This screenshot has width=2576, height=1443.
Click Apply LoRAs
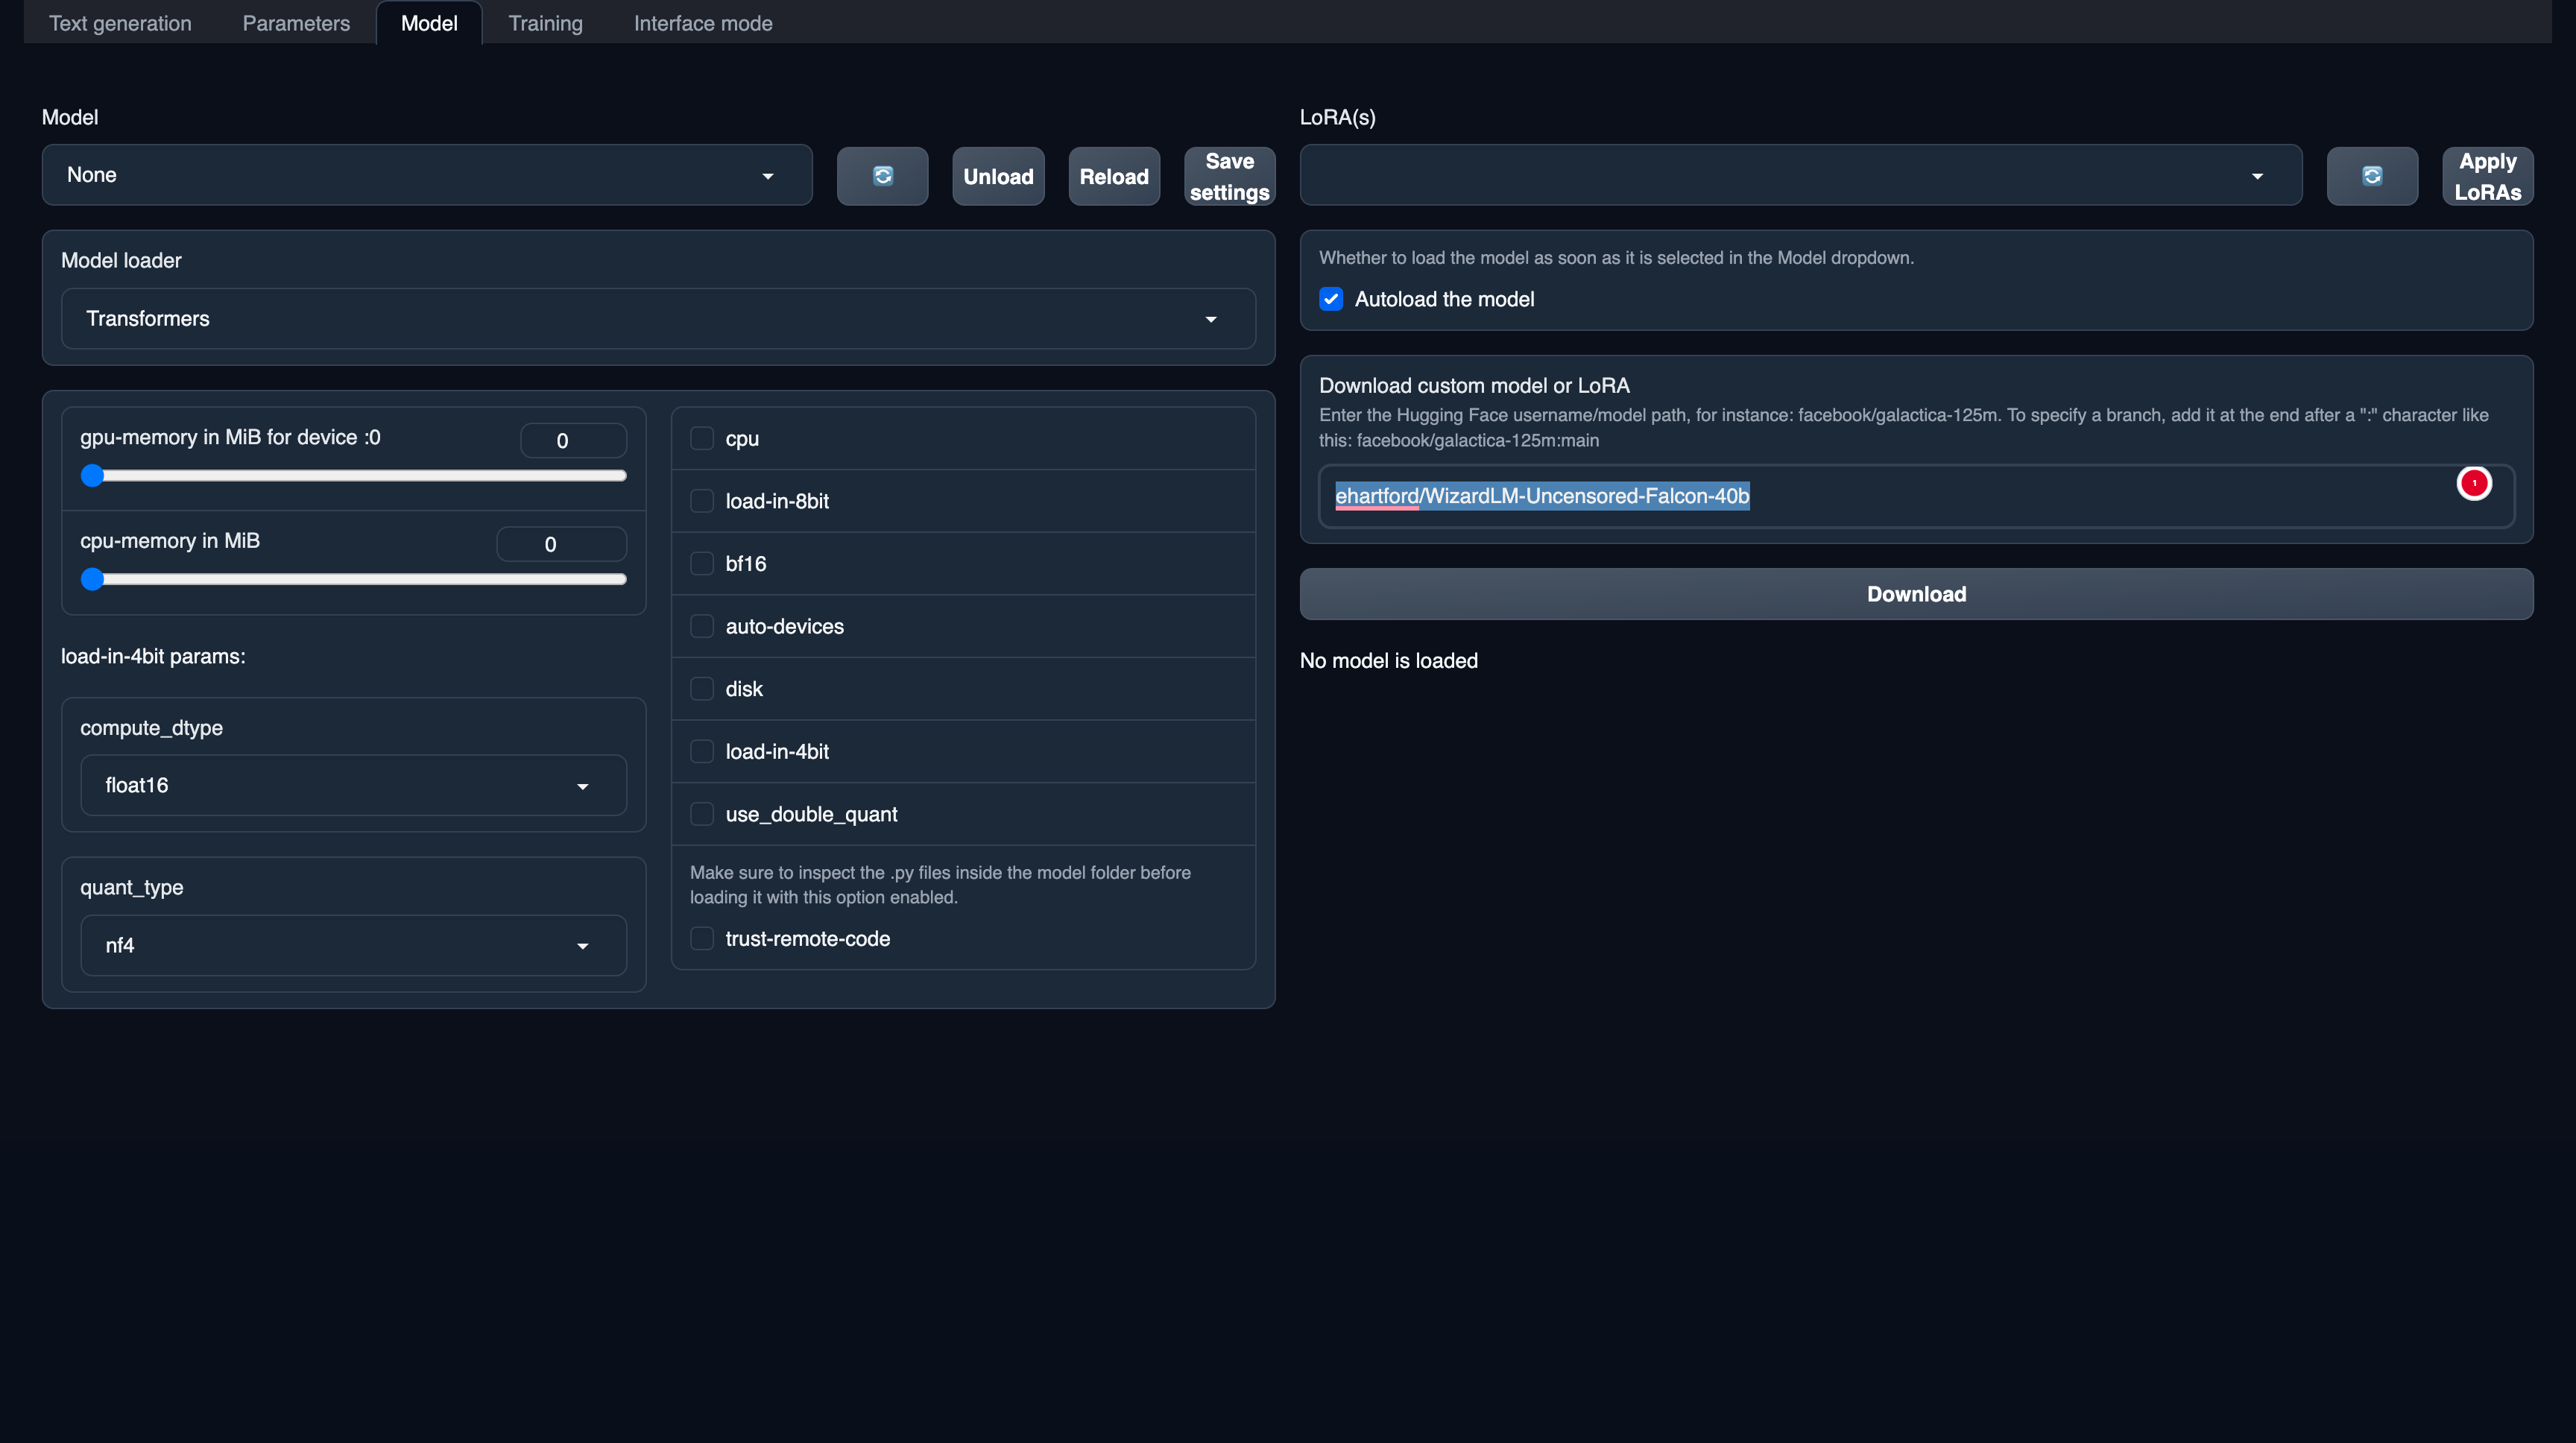2488,176
